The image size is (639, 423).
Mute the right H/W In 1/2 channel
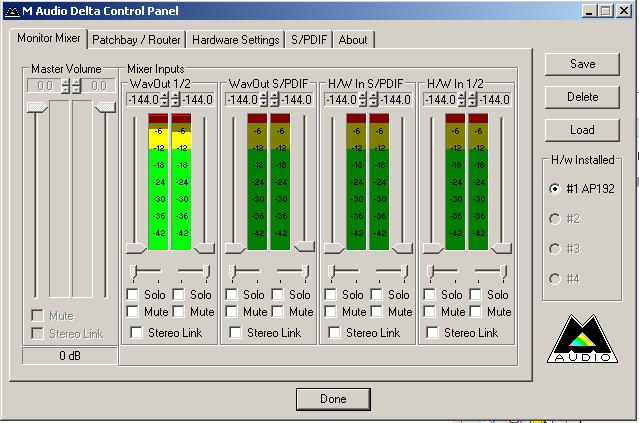(476, 311)
